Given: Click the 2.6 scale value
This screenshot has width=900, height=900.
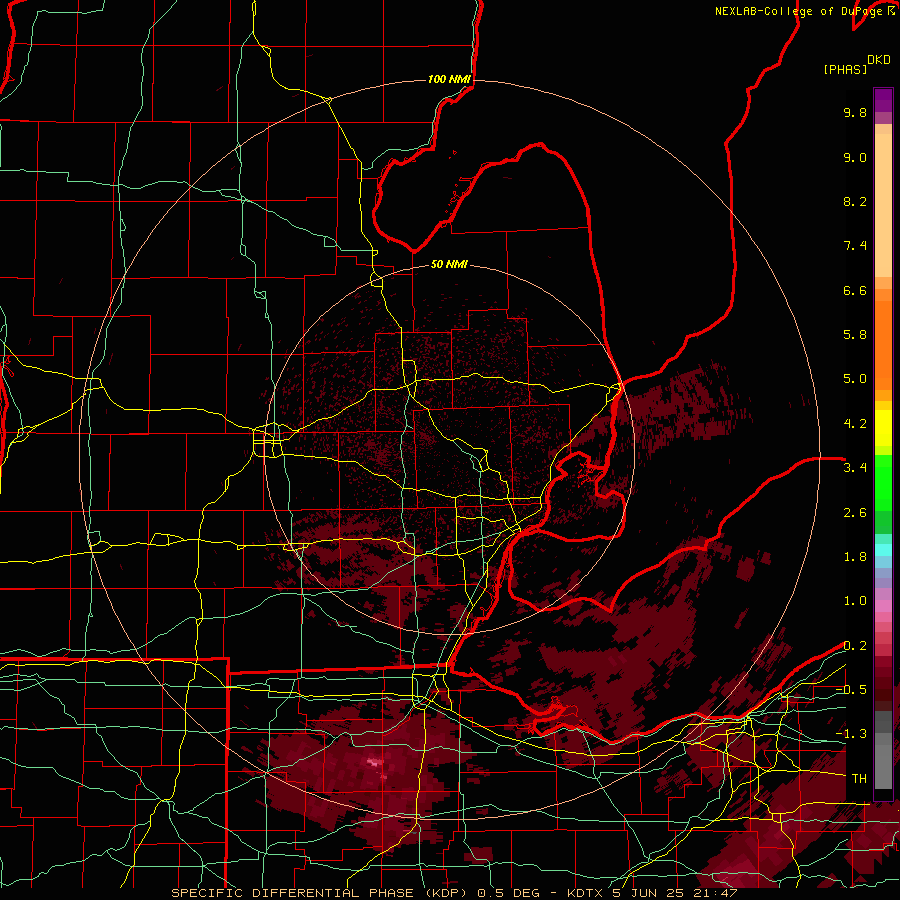Looking at the screenshot, I should click(x=855, y=513).
